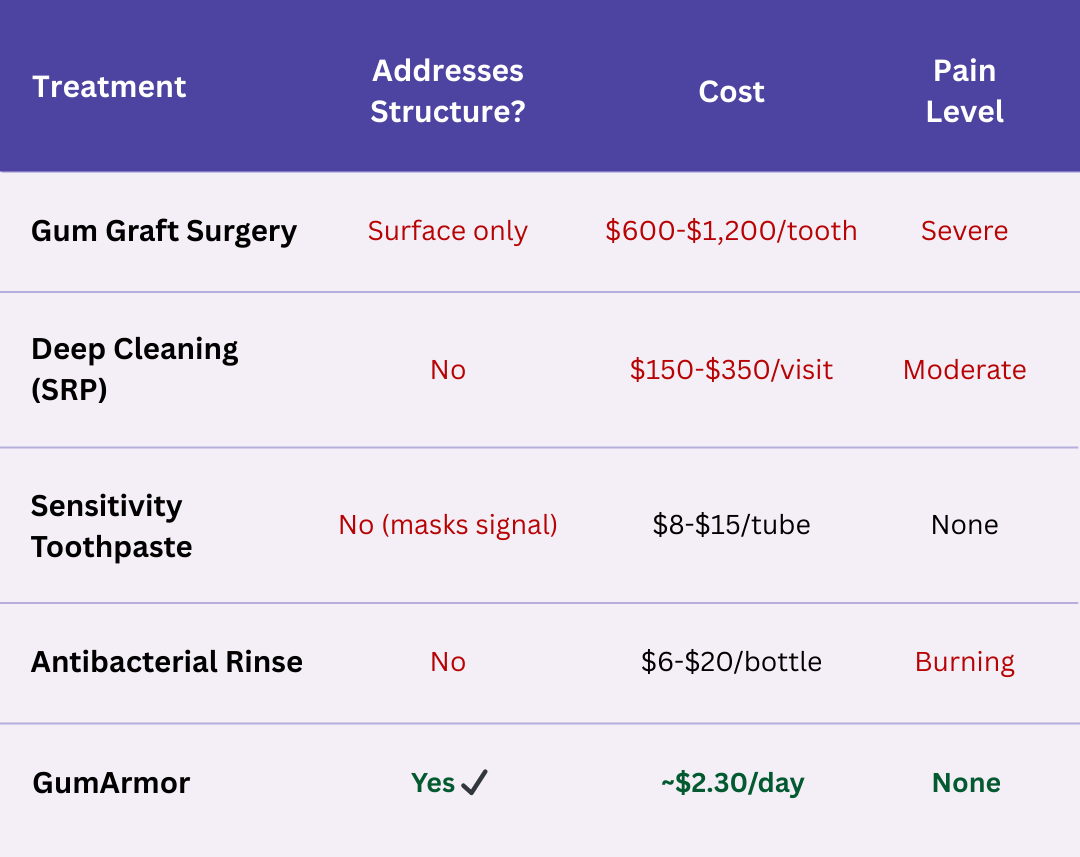Click the Cost column header
Viewport: 1080px width, 857px height.
pyautogui.click(x=731, y=92)
